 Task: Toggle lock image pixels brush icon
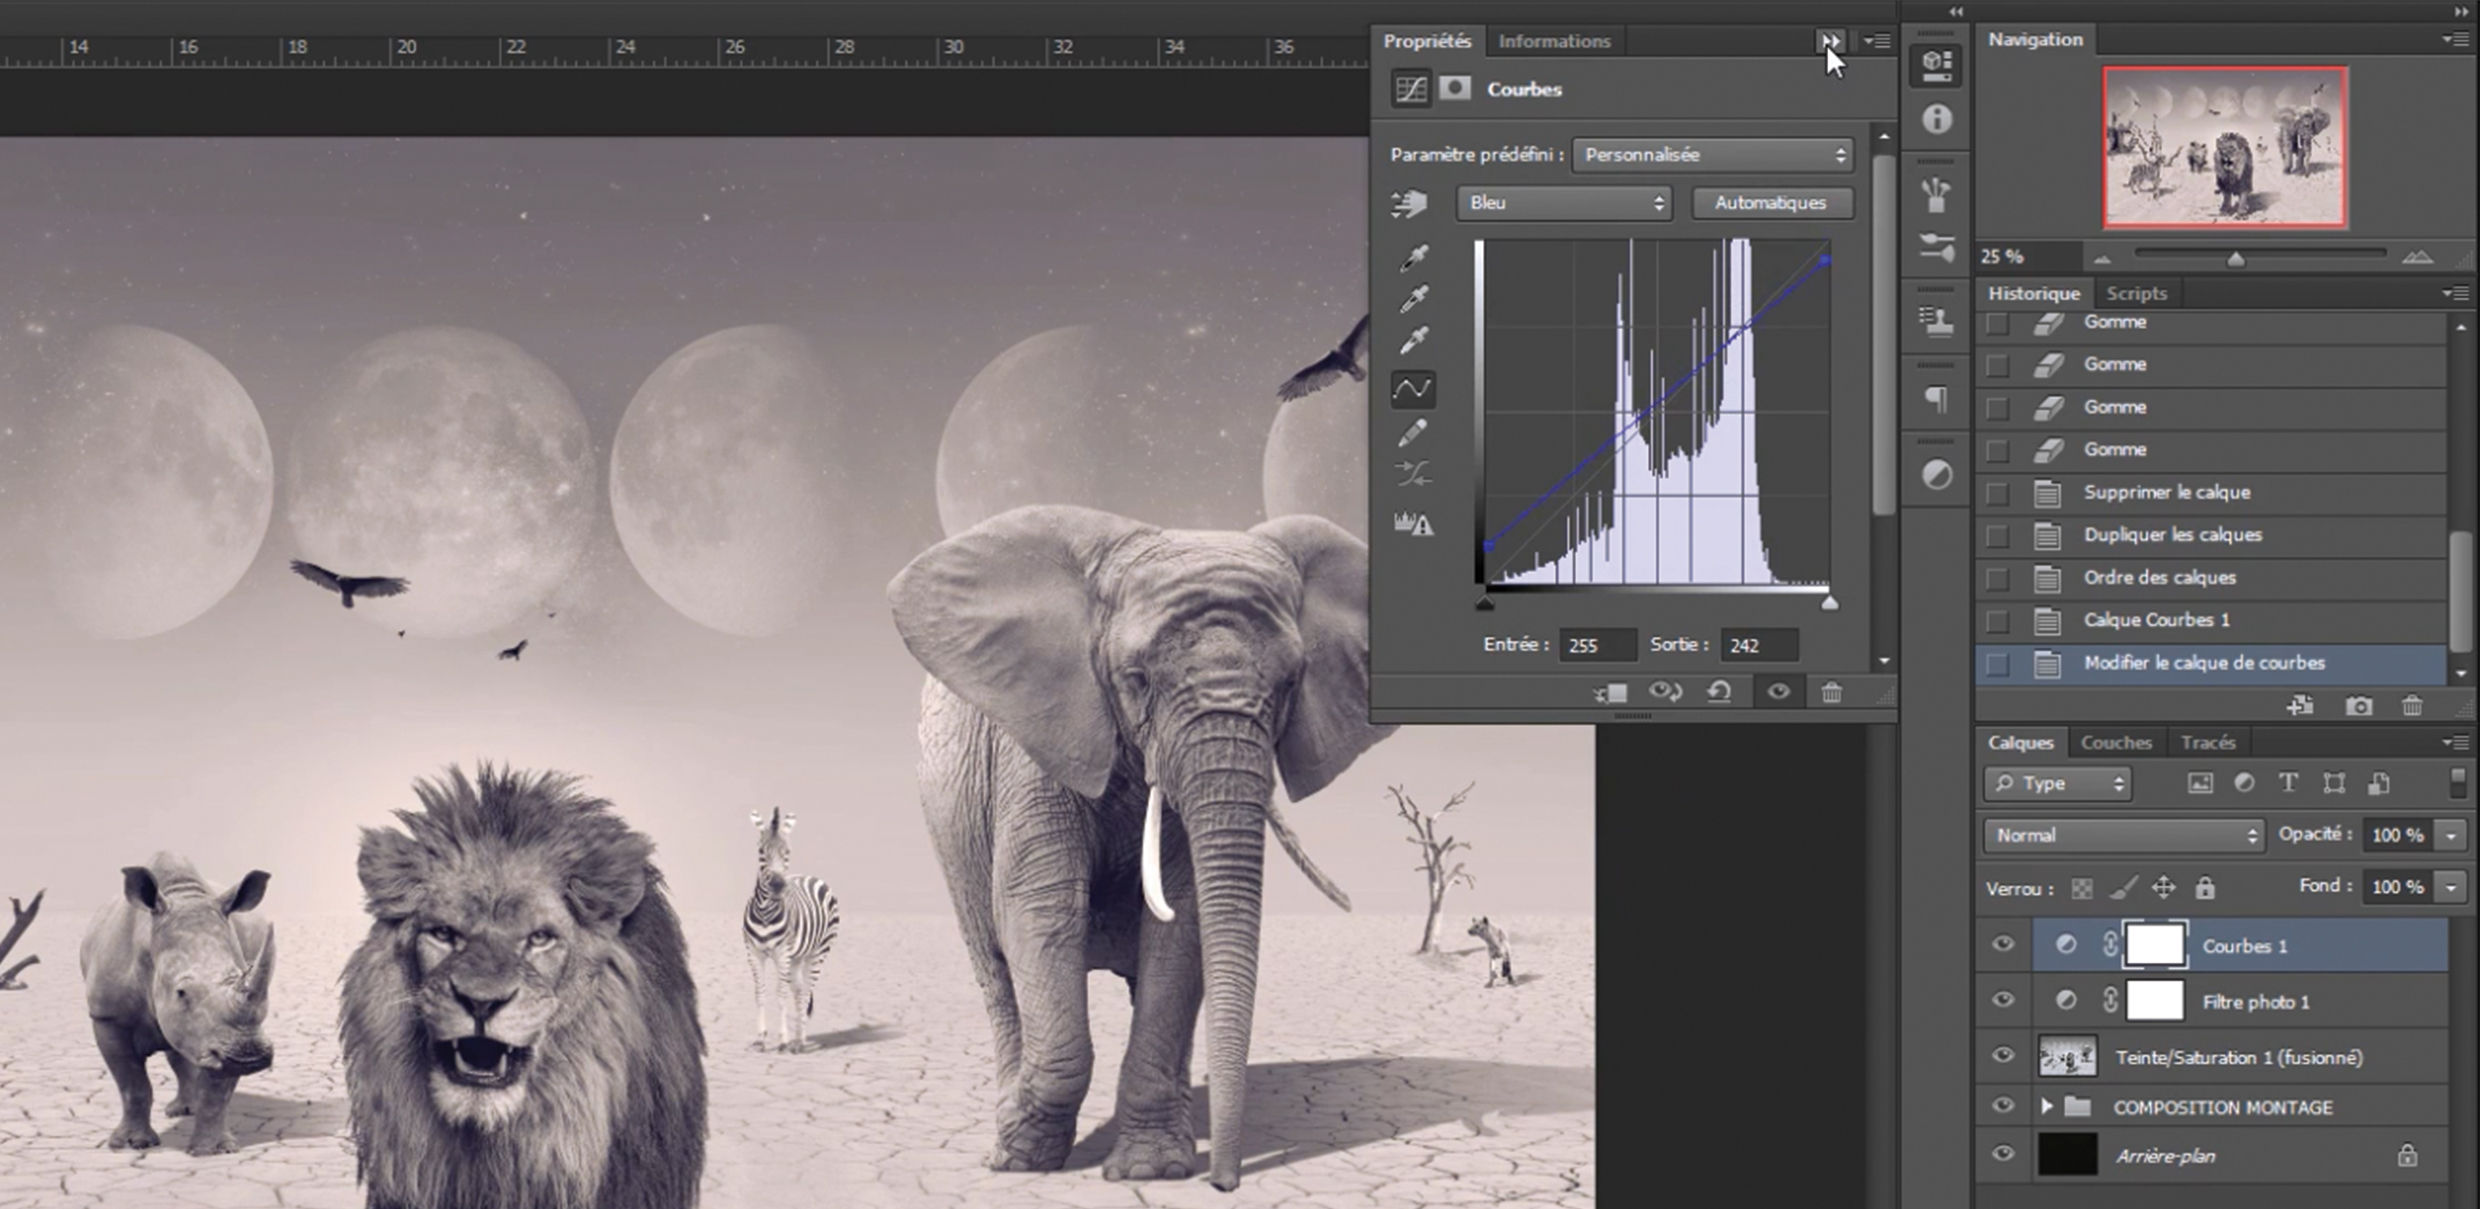tap(2123, 887)
